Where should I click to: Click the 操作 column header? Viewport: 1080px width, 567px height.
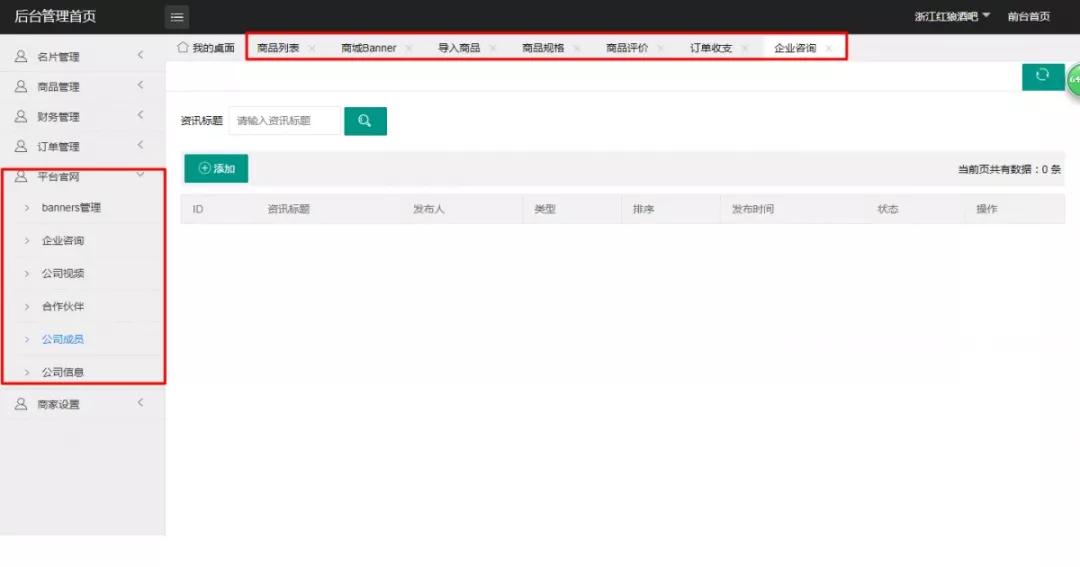click(986, 209)
